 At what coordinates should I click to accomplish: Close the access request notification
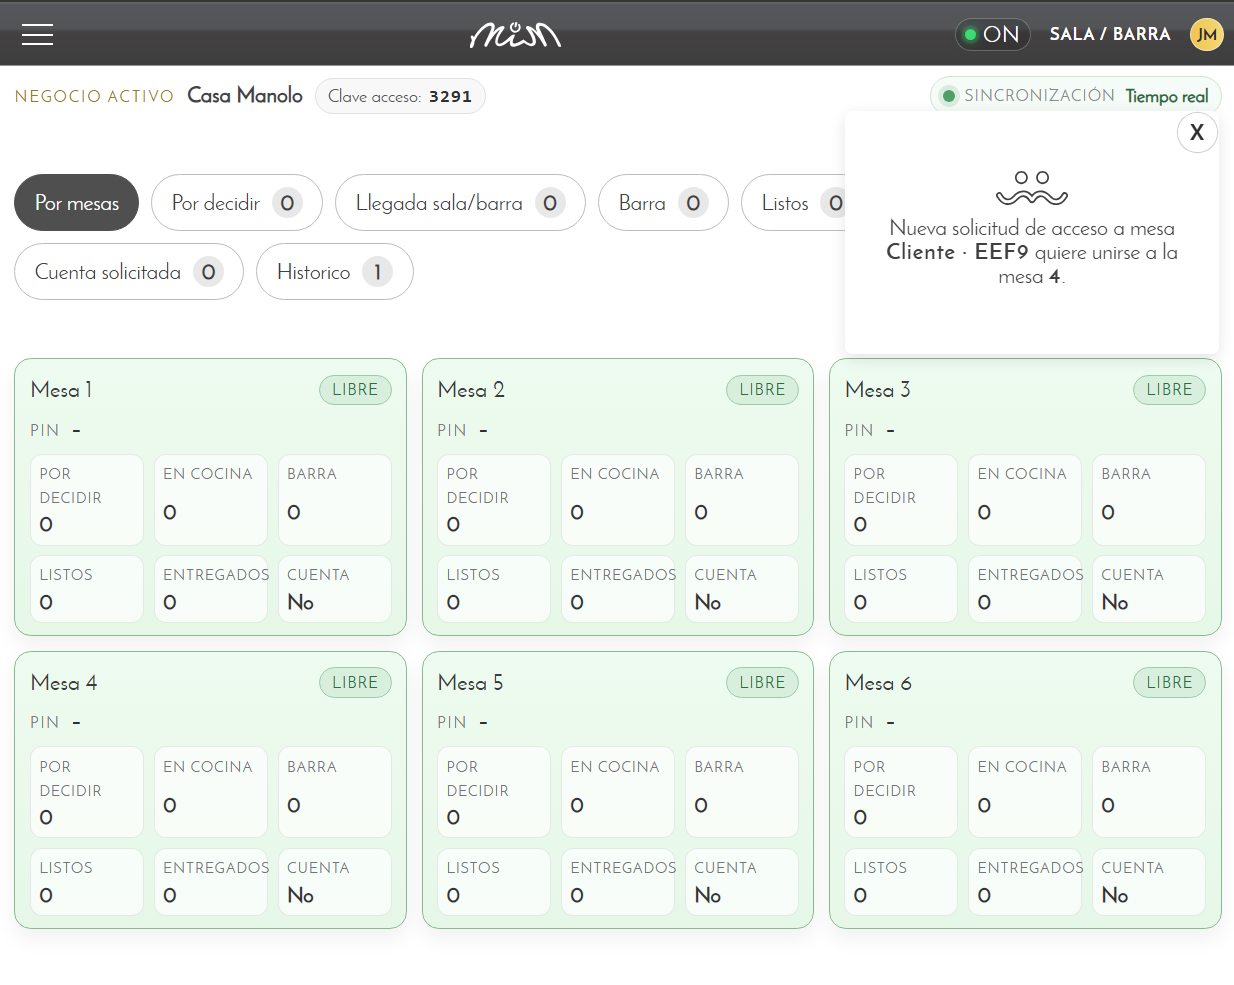[1197, 132]
